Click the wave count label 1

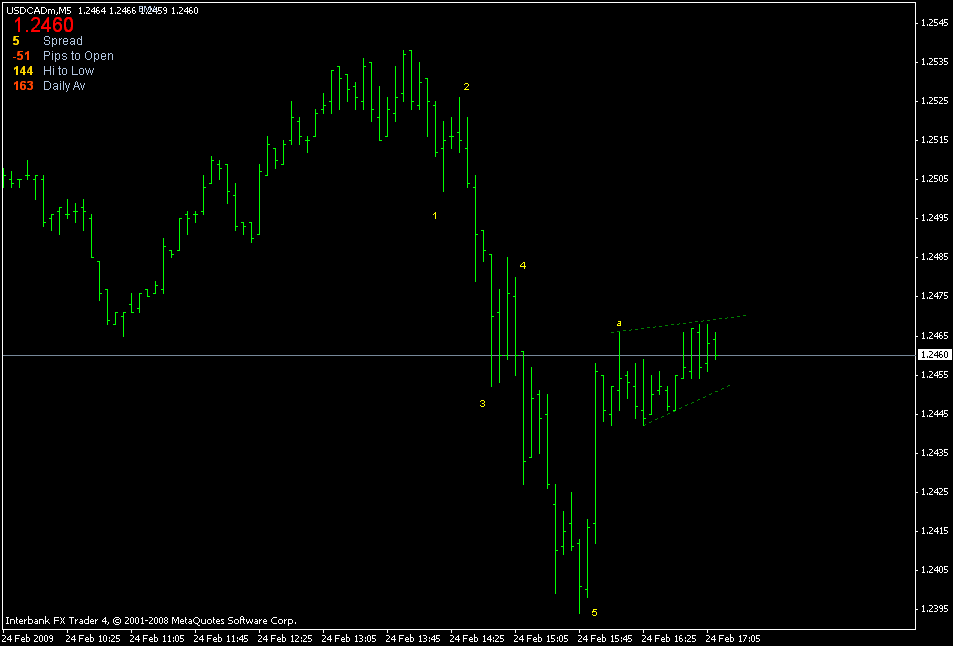(x=434, y=215)
